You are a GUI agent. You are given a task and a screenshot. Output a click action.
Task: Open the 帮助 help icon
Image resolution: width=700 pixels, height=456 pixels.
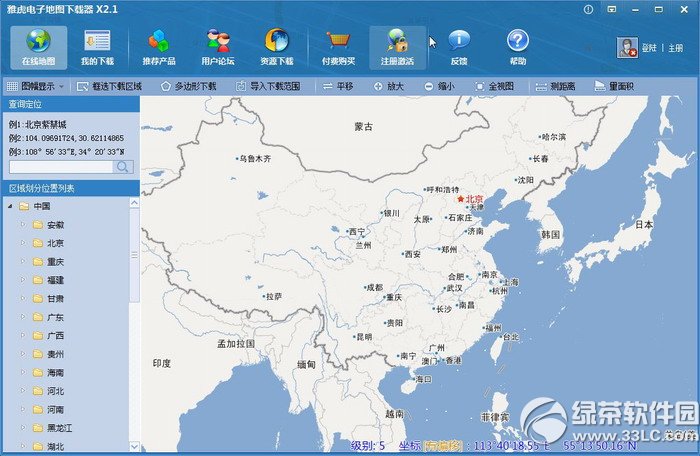pyautogui.click(x=518, y=47)
